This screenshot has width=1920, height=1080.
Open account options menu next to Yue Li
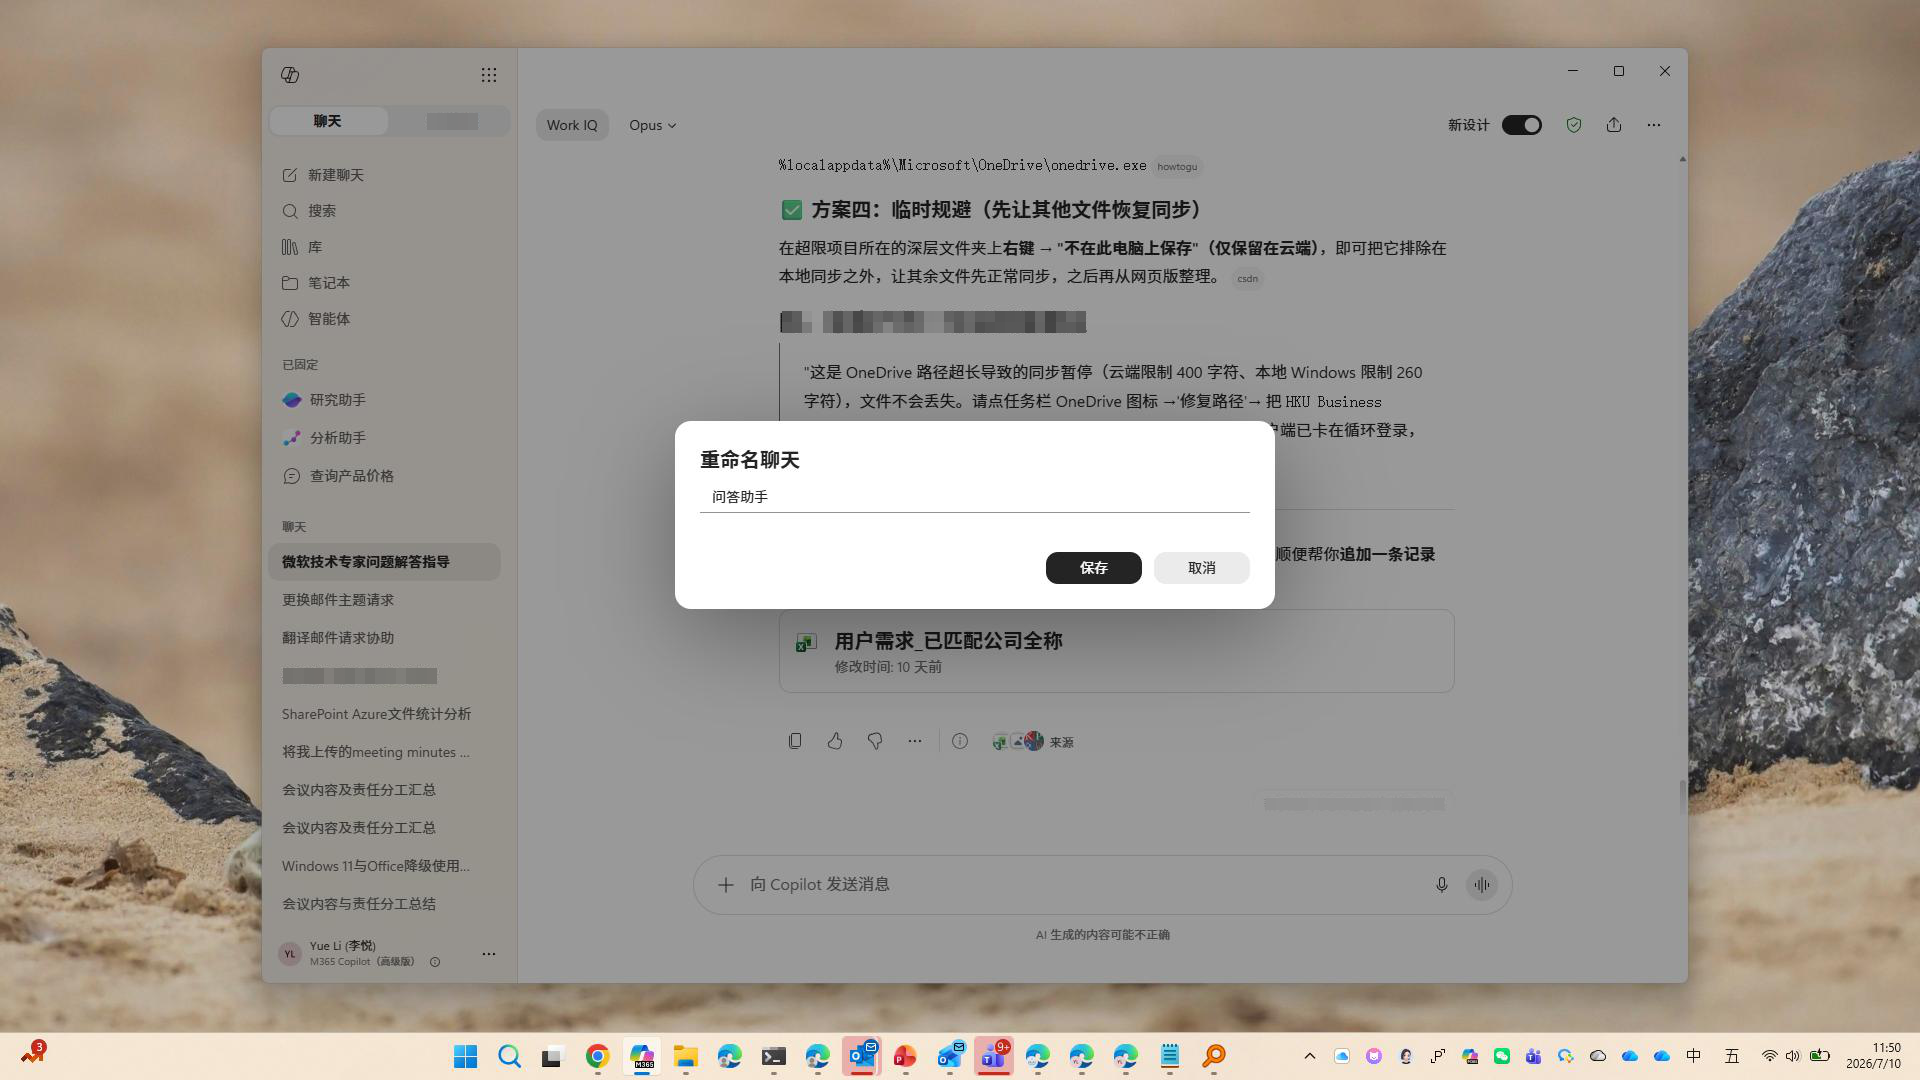pos(488,954)
